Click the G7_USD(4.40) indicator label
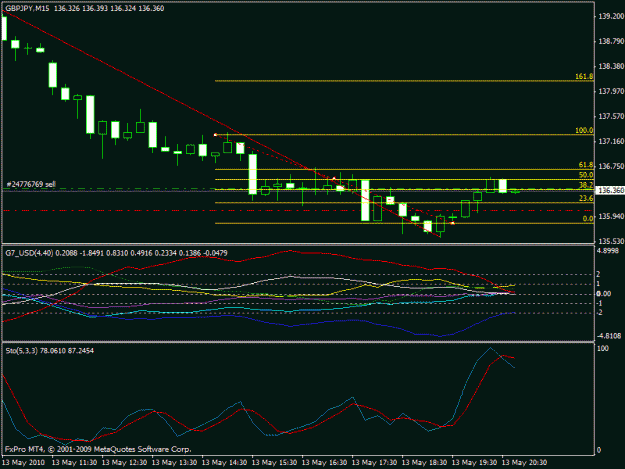 tap(29, 253)
